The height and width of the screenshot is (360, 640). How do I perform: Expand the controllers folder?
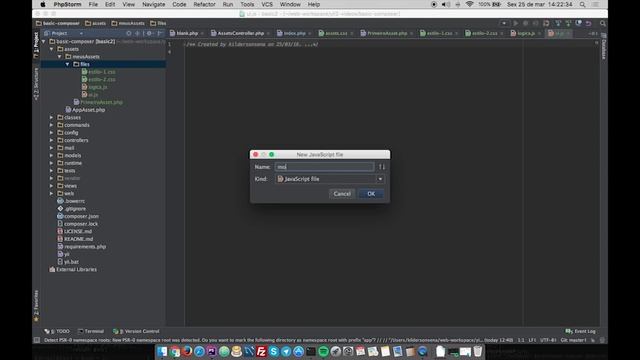(51, 140)
